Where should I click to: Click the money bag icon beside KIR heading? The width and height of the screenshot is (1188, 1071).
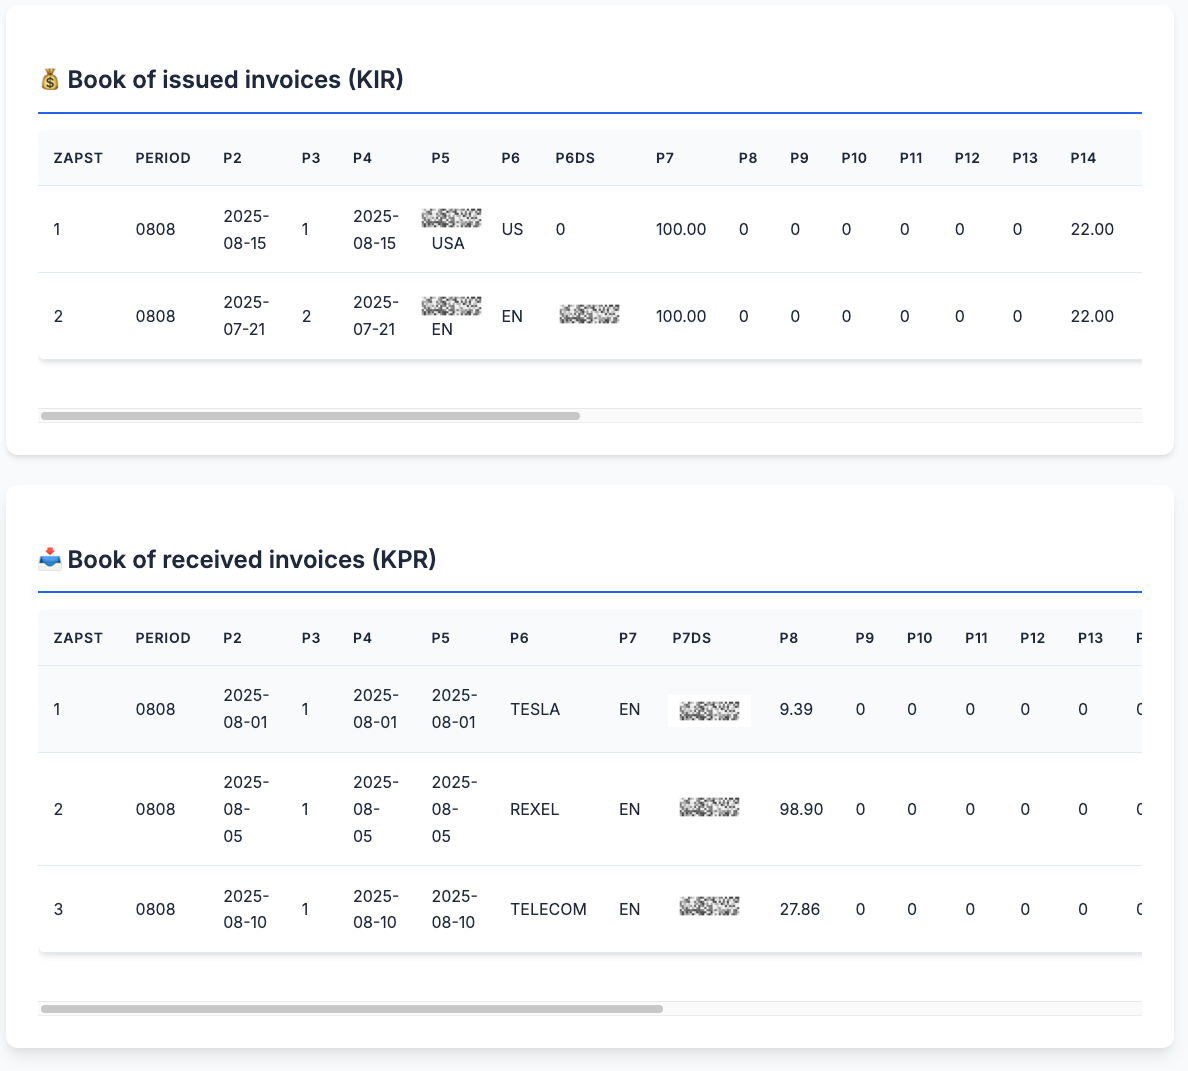tap(48, 79)
